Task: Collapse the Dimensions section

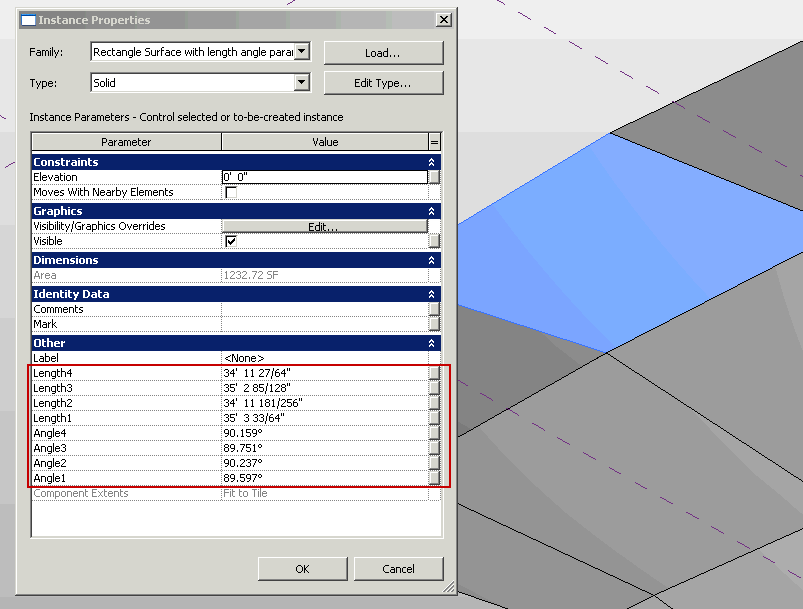Action: click(430, 259)
